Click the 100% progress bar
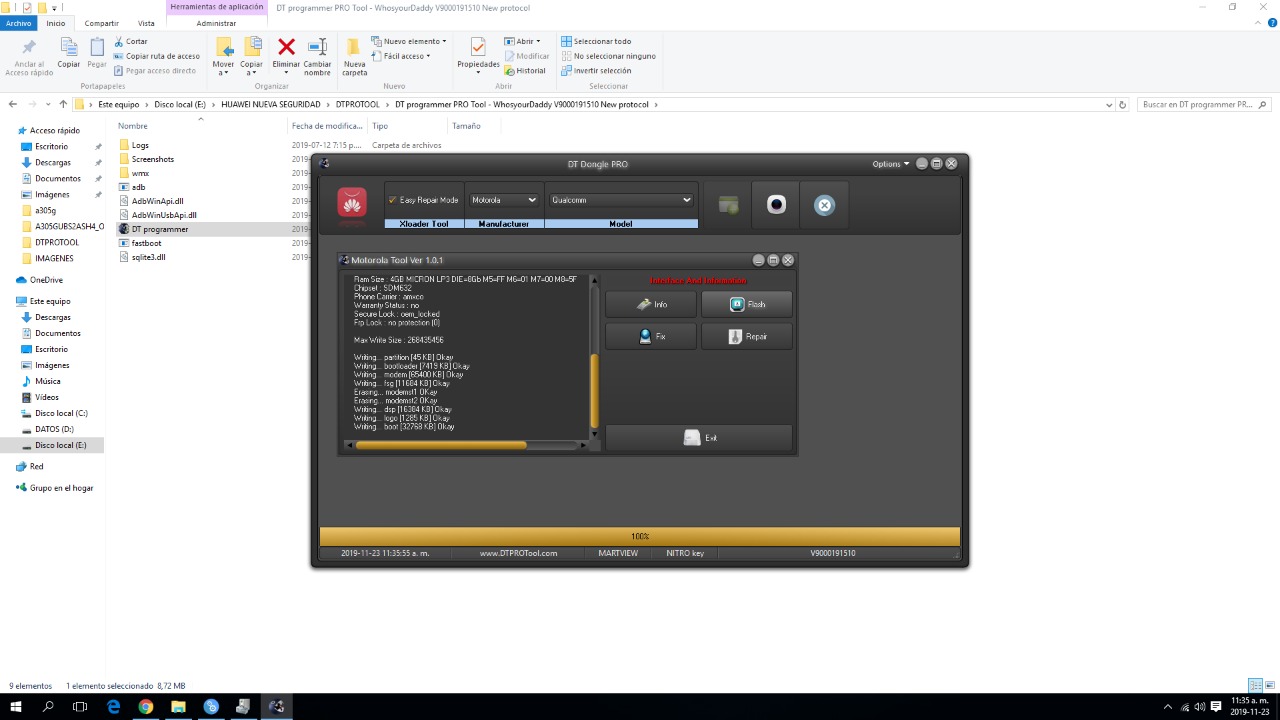The height and width of the screenshot is (720, 1280). tap(640, 537)
